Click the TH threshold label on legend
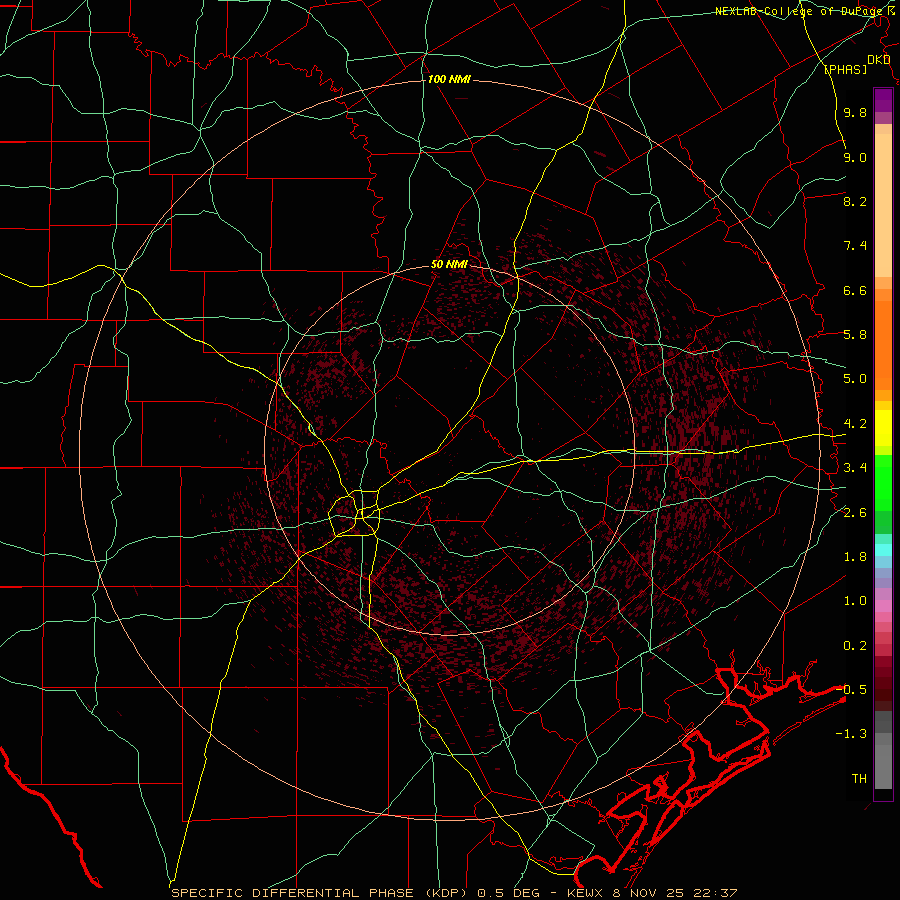This screenshot has height=900, width=900. coord(859,779)
